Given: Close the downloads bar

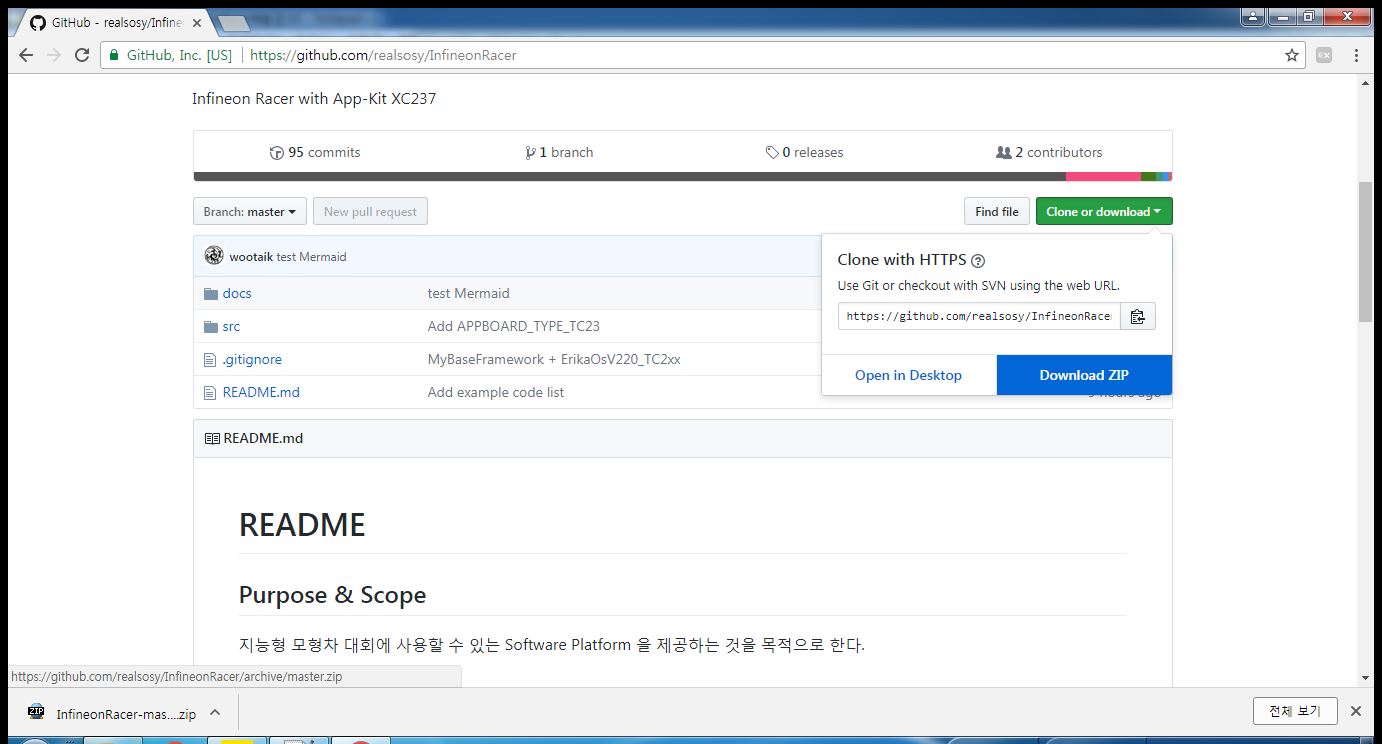Looking at the screenshot, I should pos(1356,711).
